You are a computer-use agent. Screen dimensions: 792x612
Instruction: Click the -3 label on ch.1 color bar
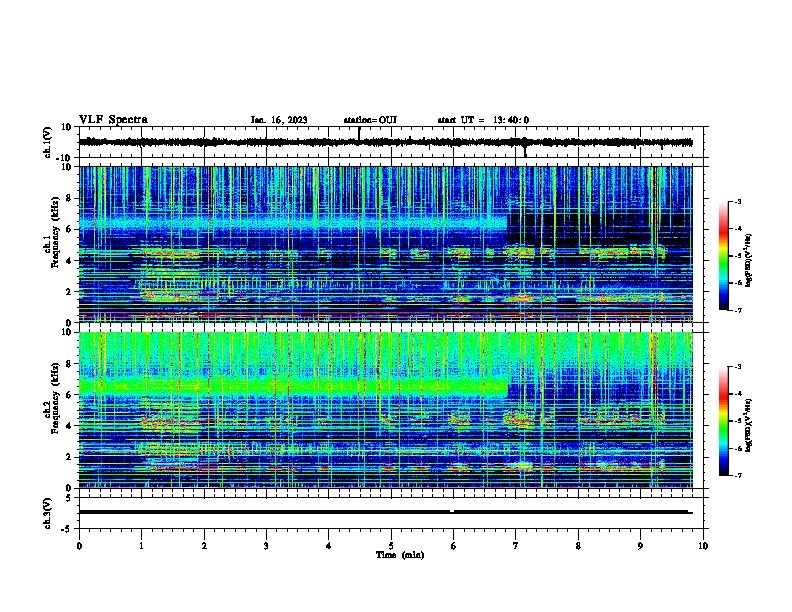tap(737, 202)
